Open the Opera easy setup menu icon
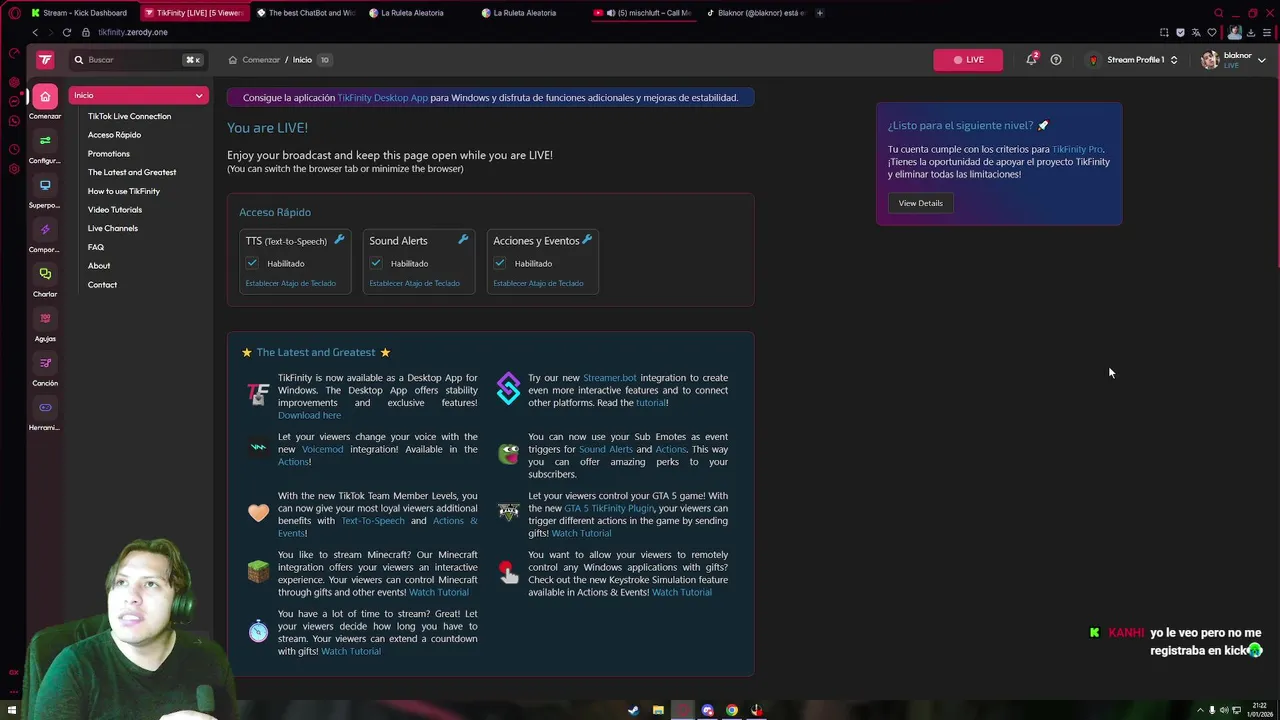 (1267, 32)
